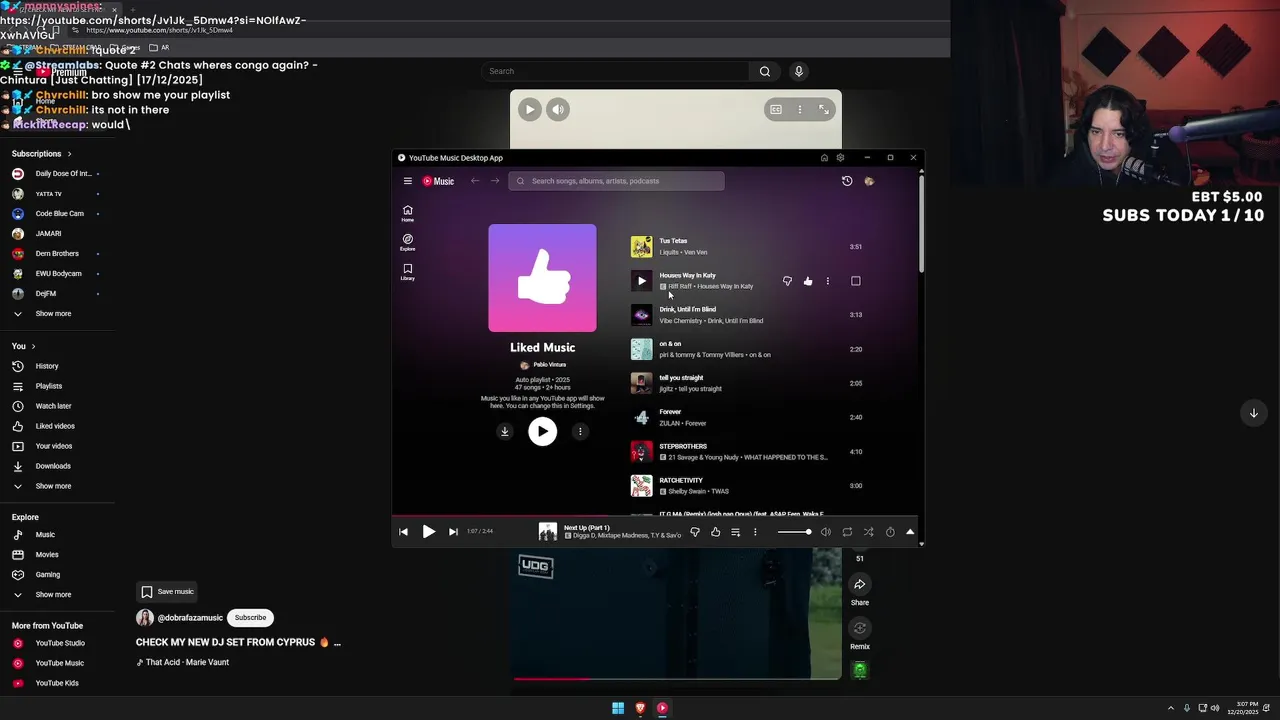Viewport: 1280px width, 720px height.
Task: Click the music search field
Action: 616,181
